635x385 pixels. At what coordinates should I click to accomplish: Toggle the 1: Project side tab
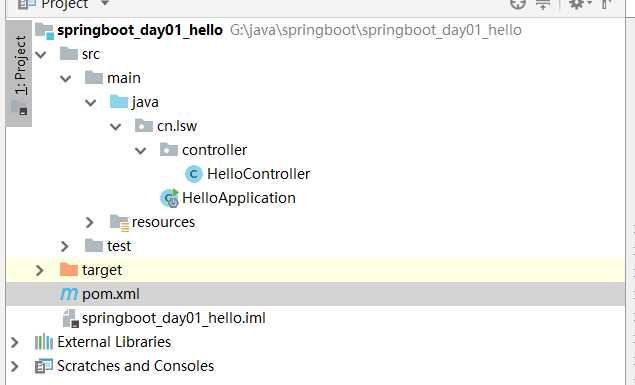click(19, 73)
